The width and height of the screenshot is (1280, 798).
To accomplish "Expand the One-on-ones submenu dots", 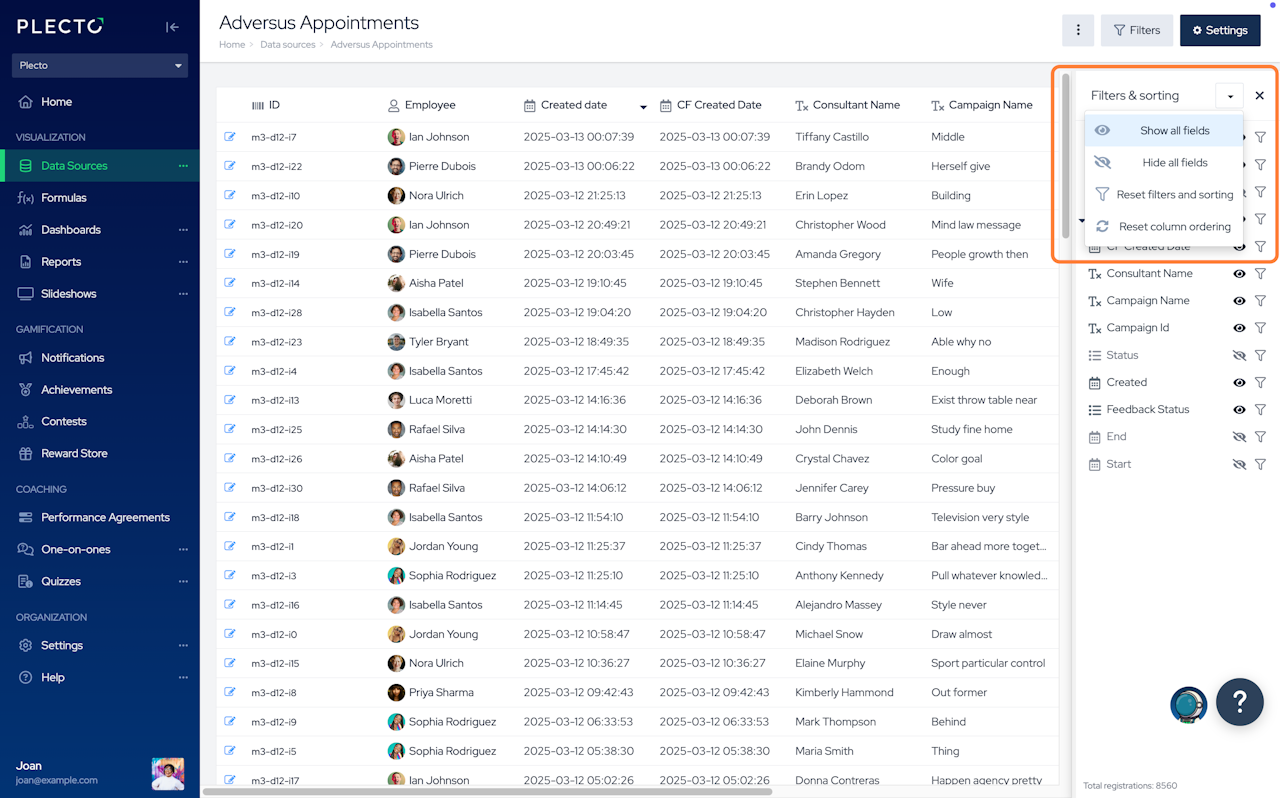I will click(x=183, y=550).
